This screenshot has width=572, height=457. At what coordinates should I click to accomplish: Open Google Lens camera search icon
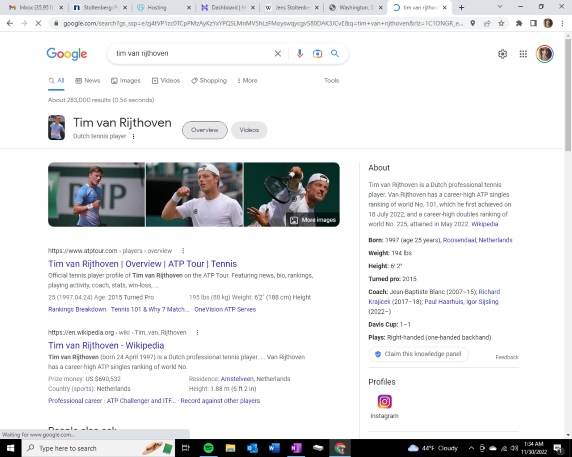[317, 54]
